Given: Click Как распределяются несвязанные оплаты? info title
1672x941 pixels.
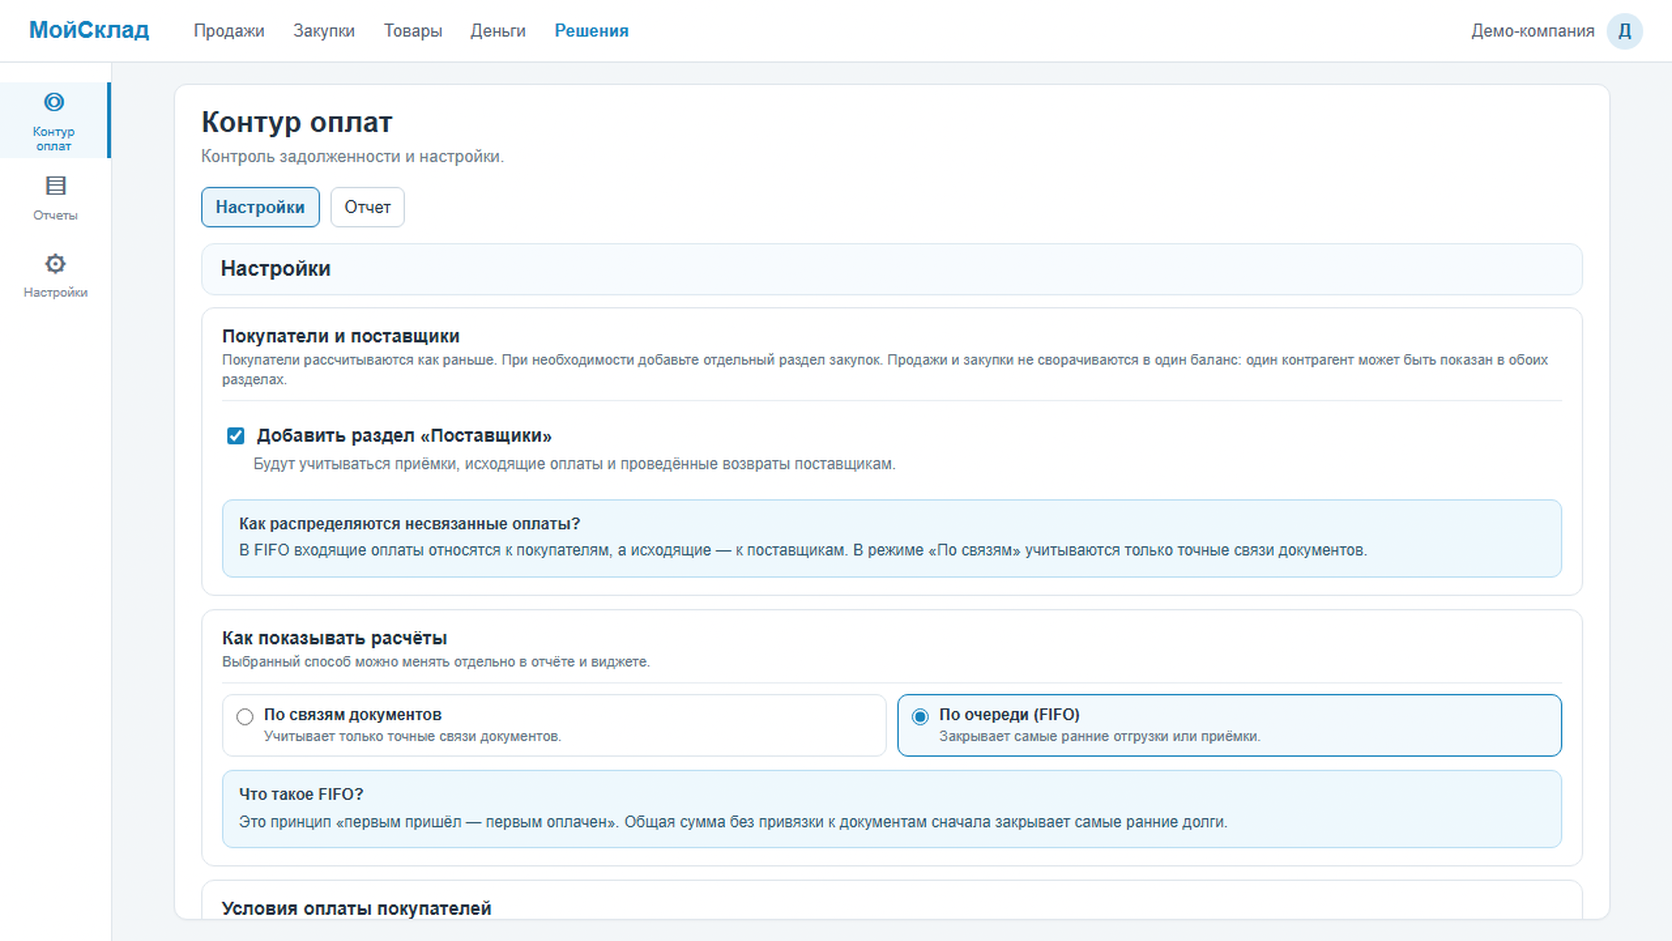Looking at the screenshot, I should [410, 524].
